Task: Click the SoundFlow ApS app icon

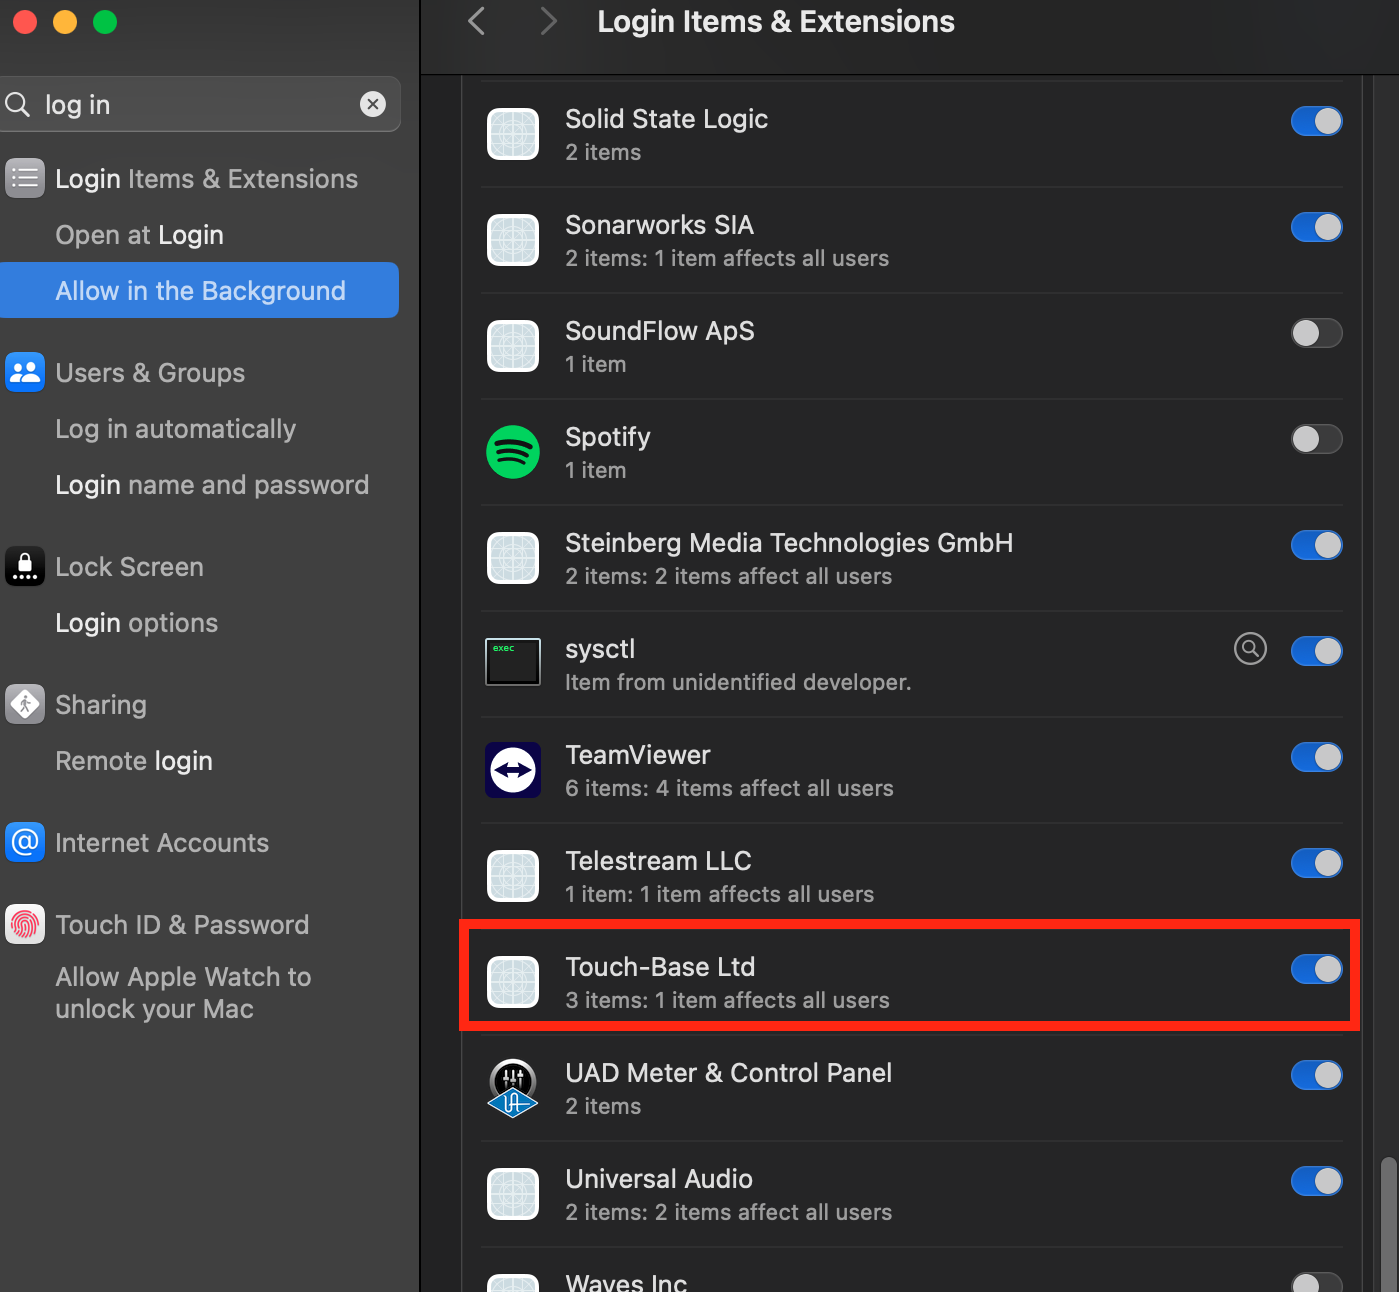Action: click(x=513, y=346)
